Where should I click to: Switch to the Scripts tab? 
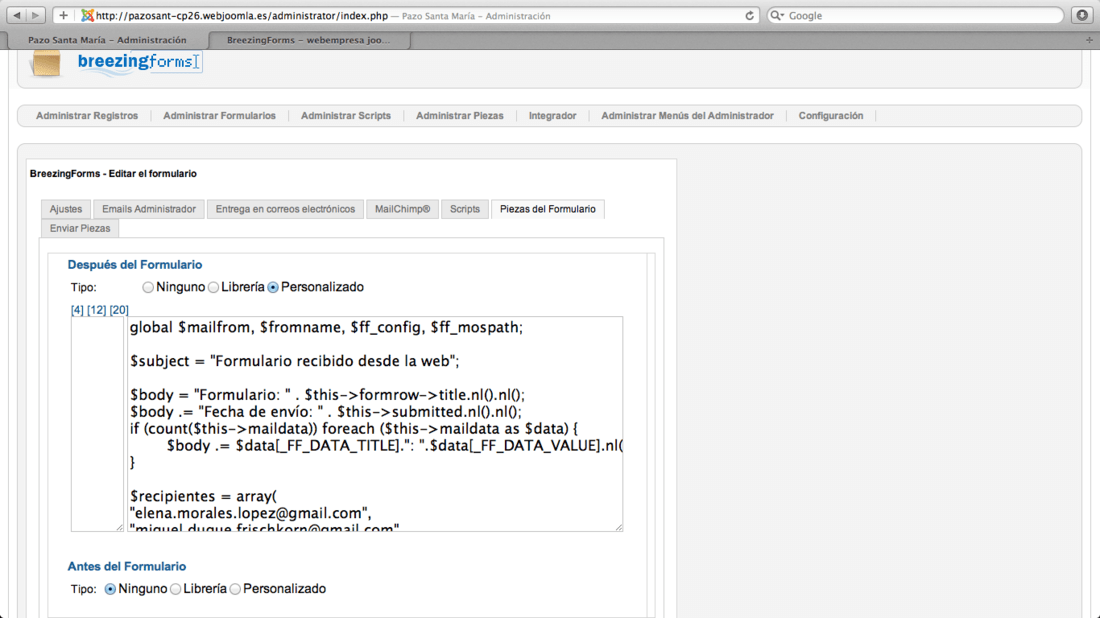click(464, 209)
